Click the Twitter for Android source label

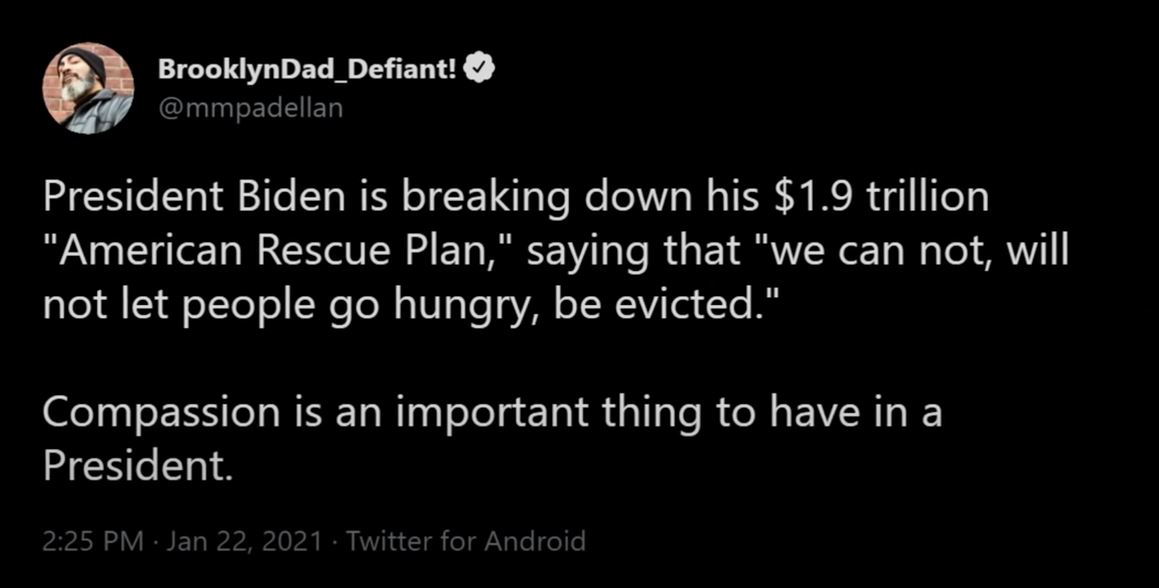pos(466,541)
